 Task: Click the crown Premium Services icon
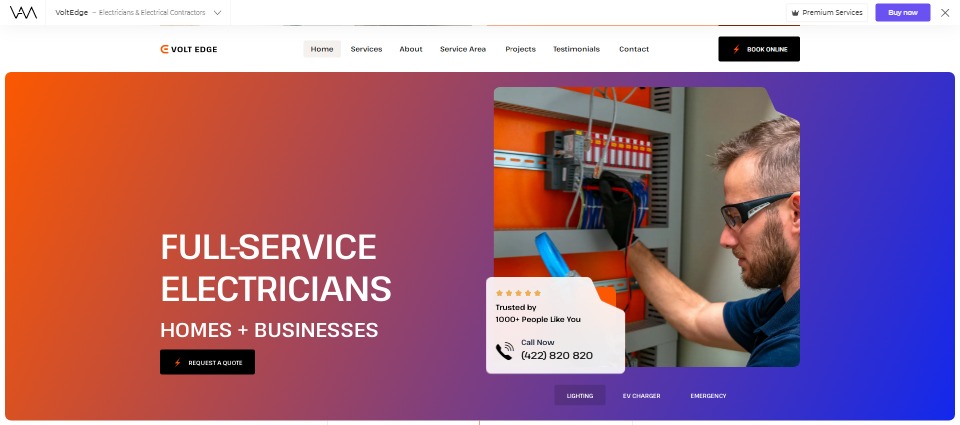coord(795,13)
